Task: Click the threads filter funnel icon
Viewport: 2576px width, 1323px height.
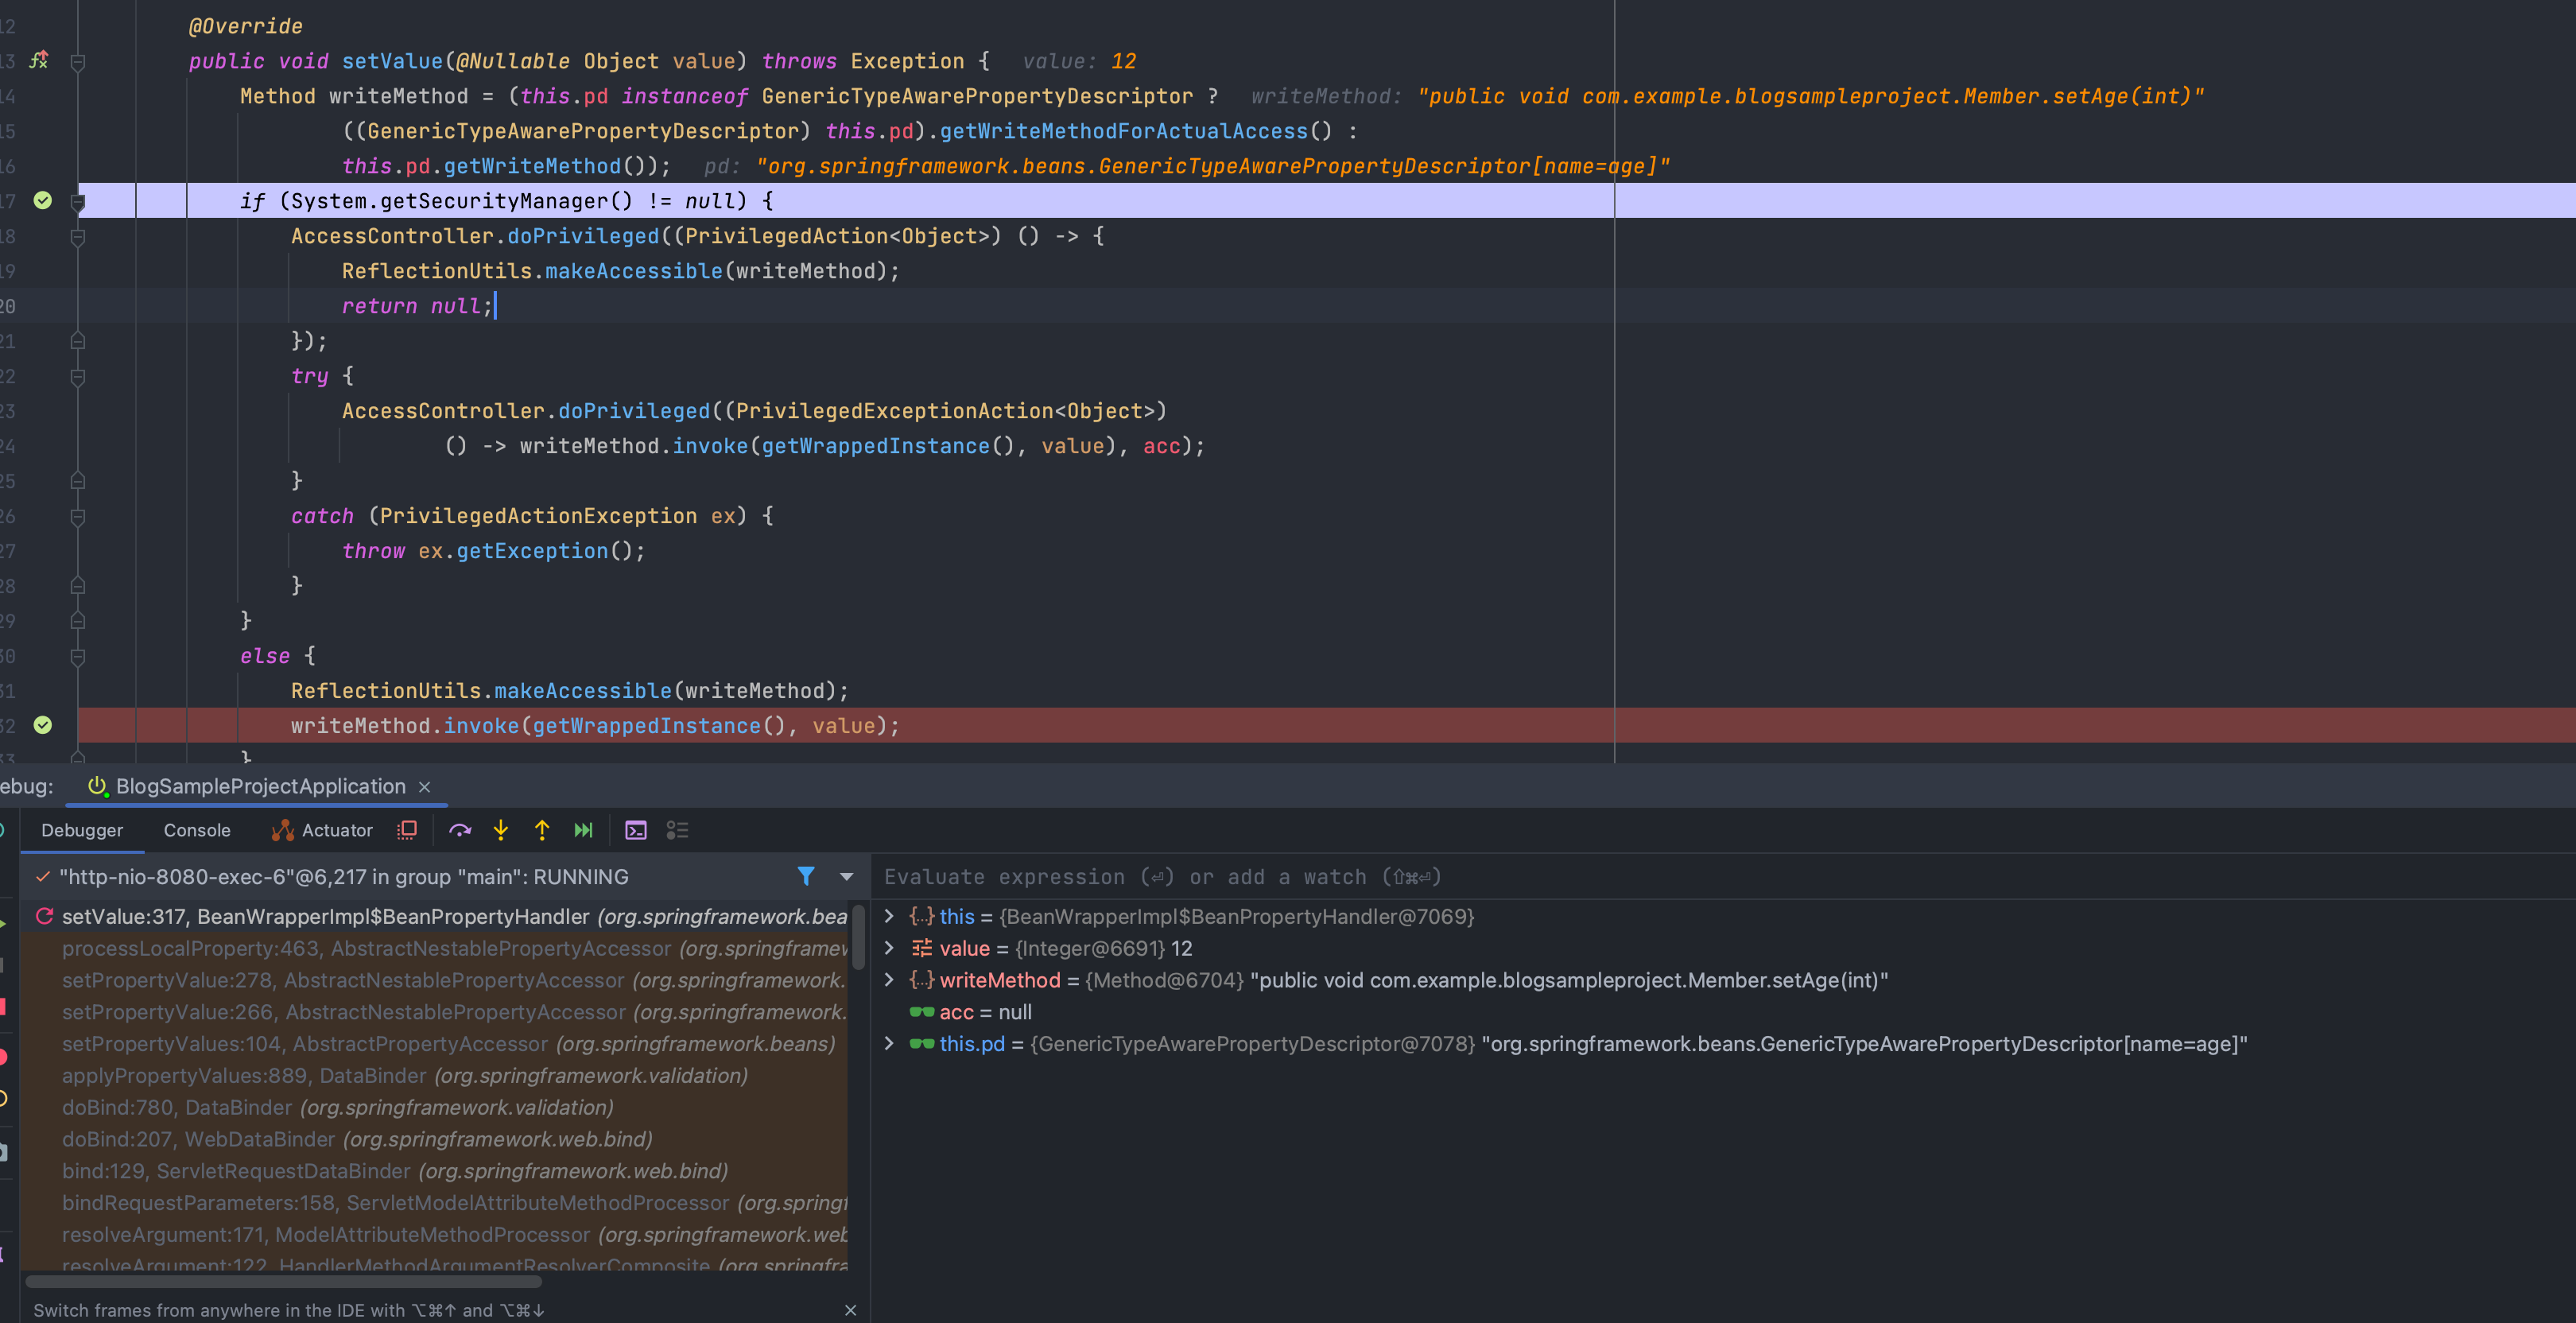Action: pos(806,876)
